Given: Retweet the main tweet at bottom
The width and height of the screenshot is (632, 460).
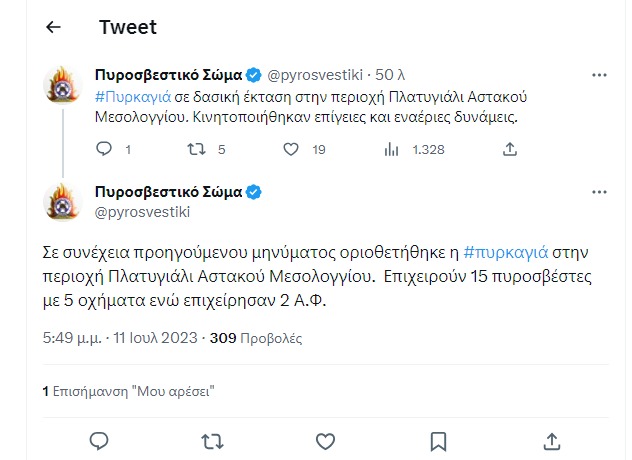Looking at the screenshot, I should click(212, 440).
